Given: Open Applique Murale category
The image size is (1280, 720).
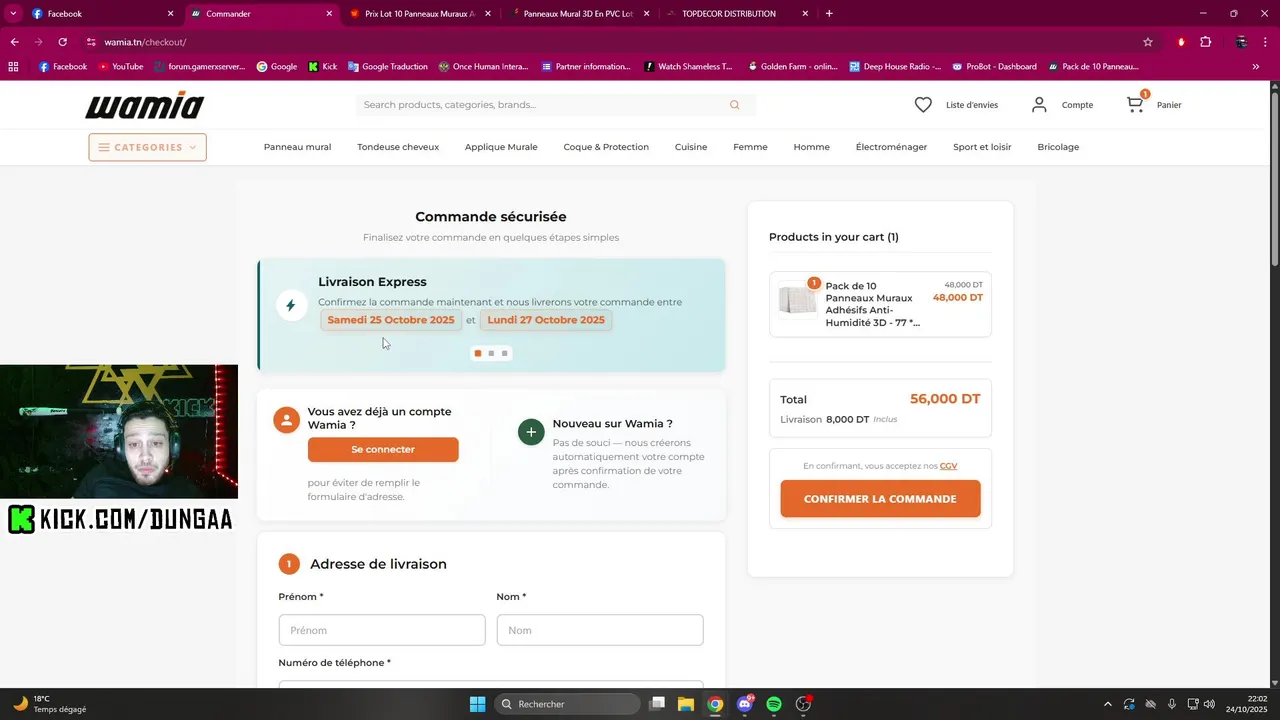Looking at the screenshot, I should (501, 147).
